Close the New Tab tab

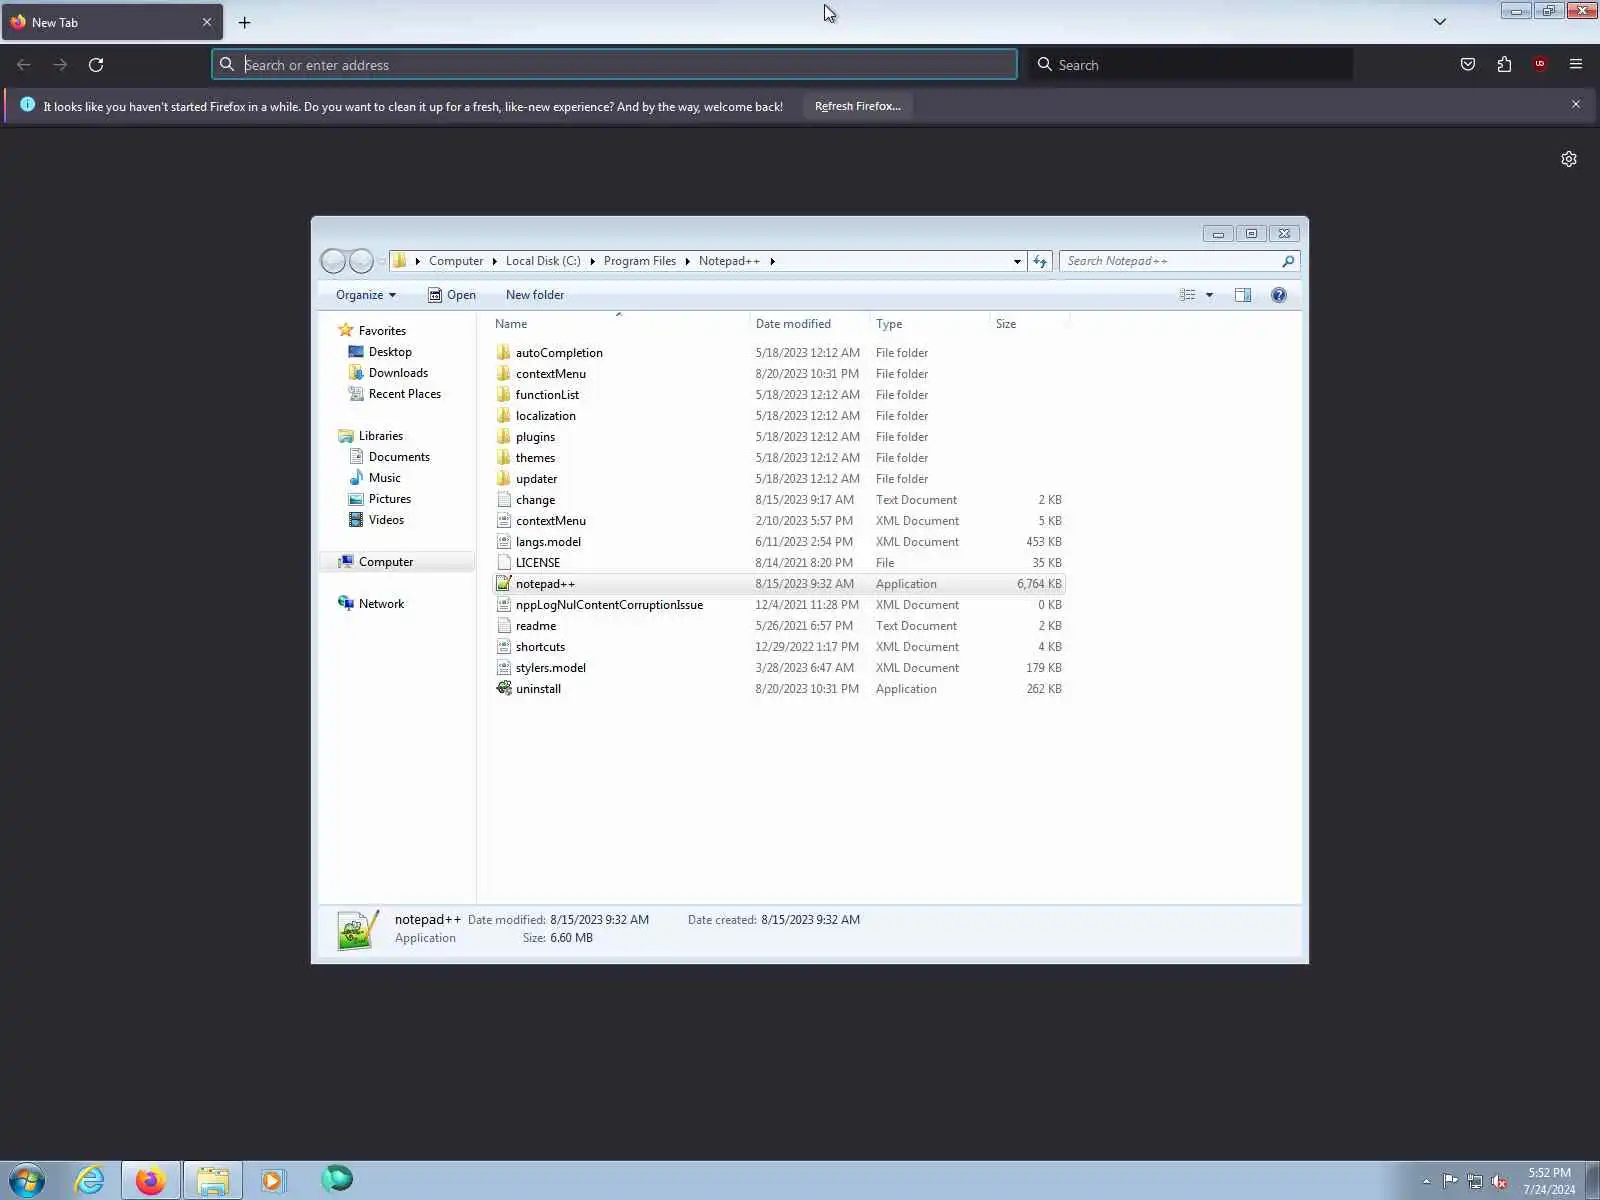point(207,22)
